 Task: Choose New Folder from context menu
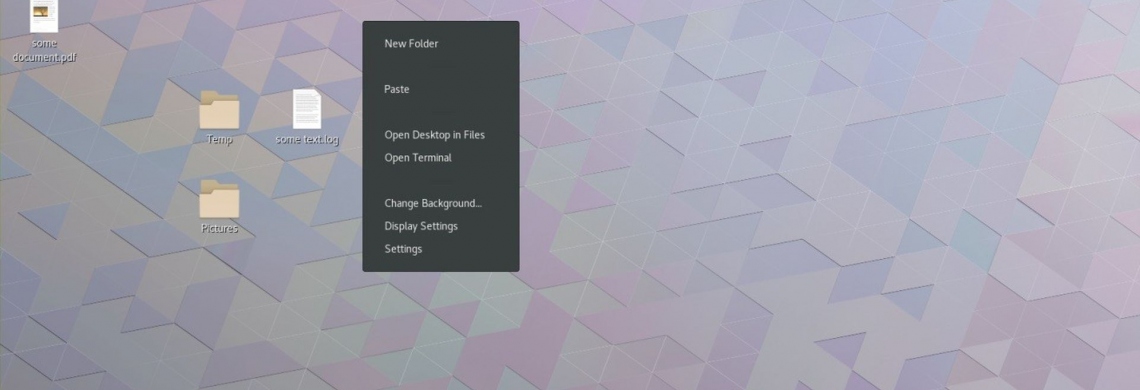pyautogui.click(x=441, y=44)
